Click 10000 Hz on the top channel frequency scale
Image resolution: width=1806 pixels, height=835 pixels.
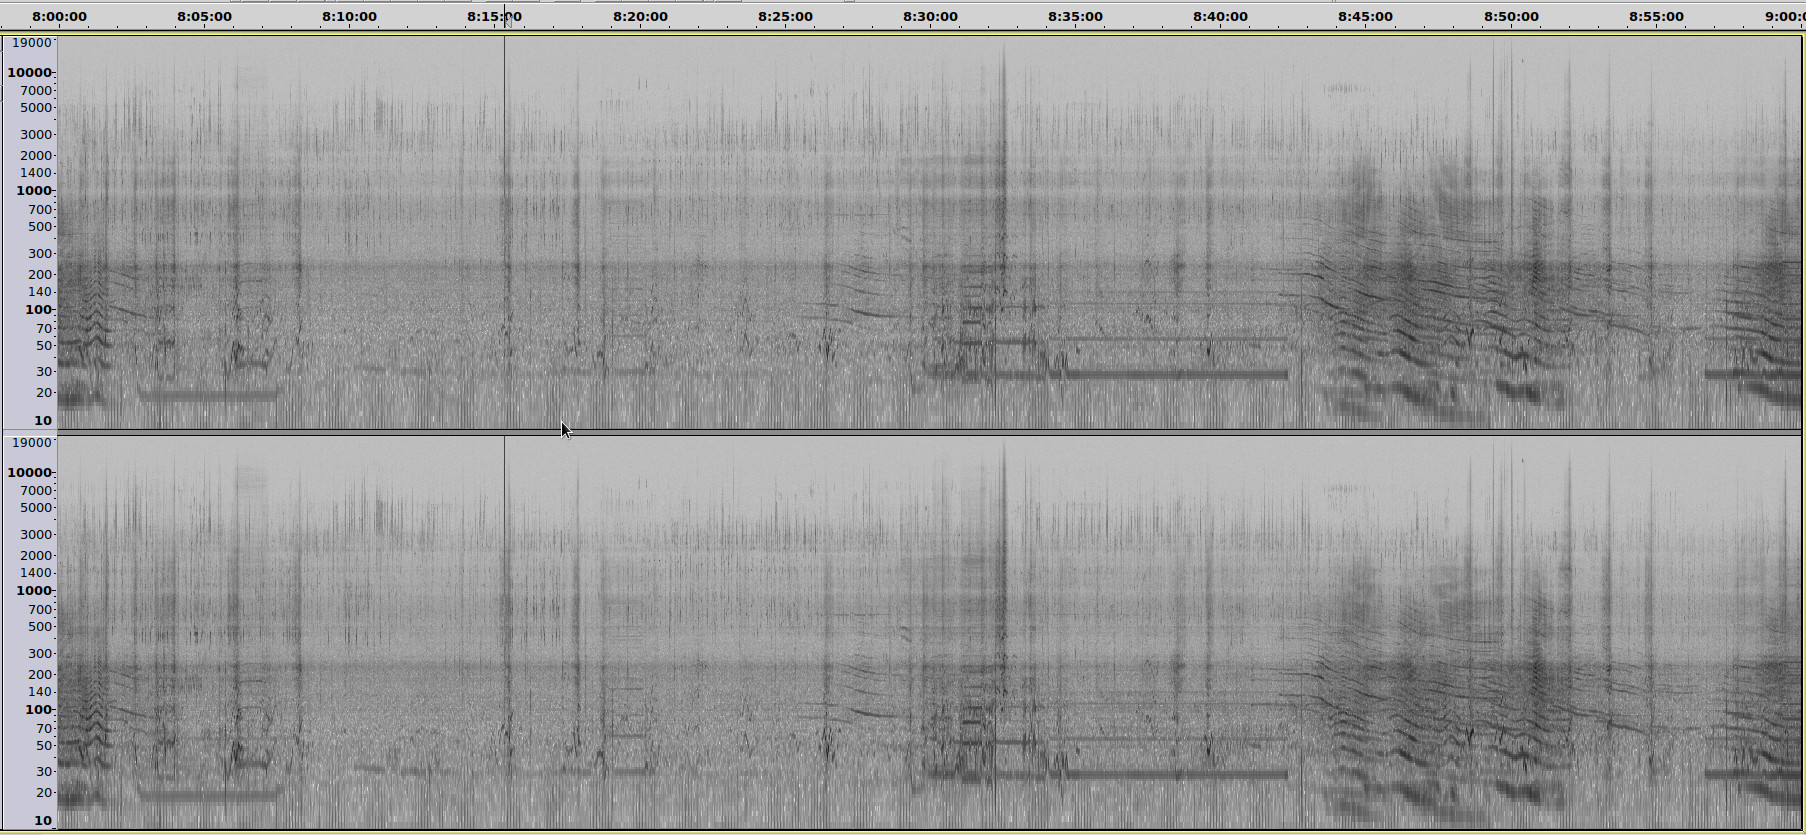pyautogui.click(x=29, y=73)
